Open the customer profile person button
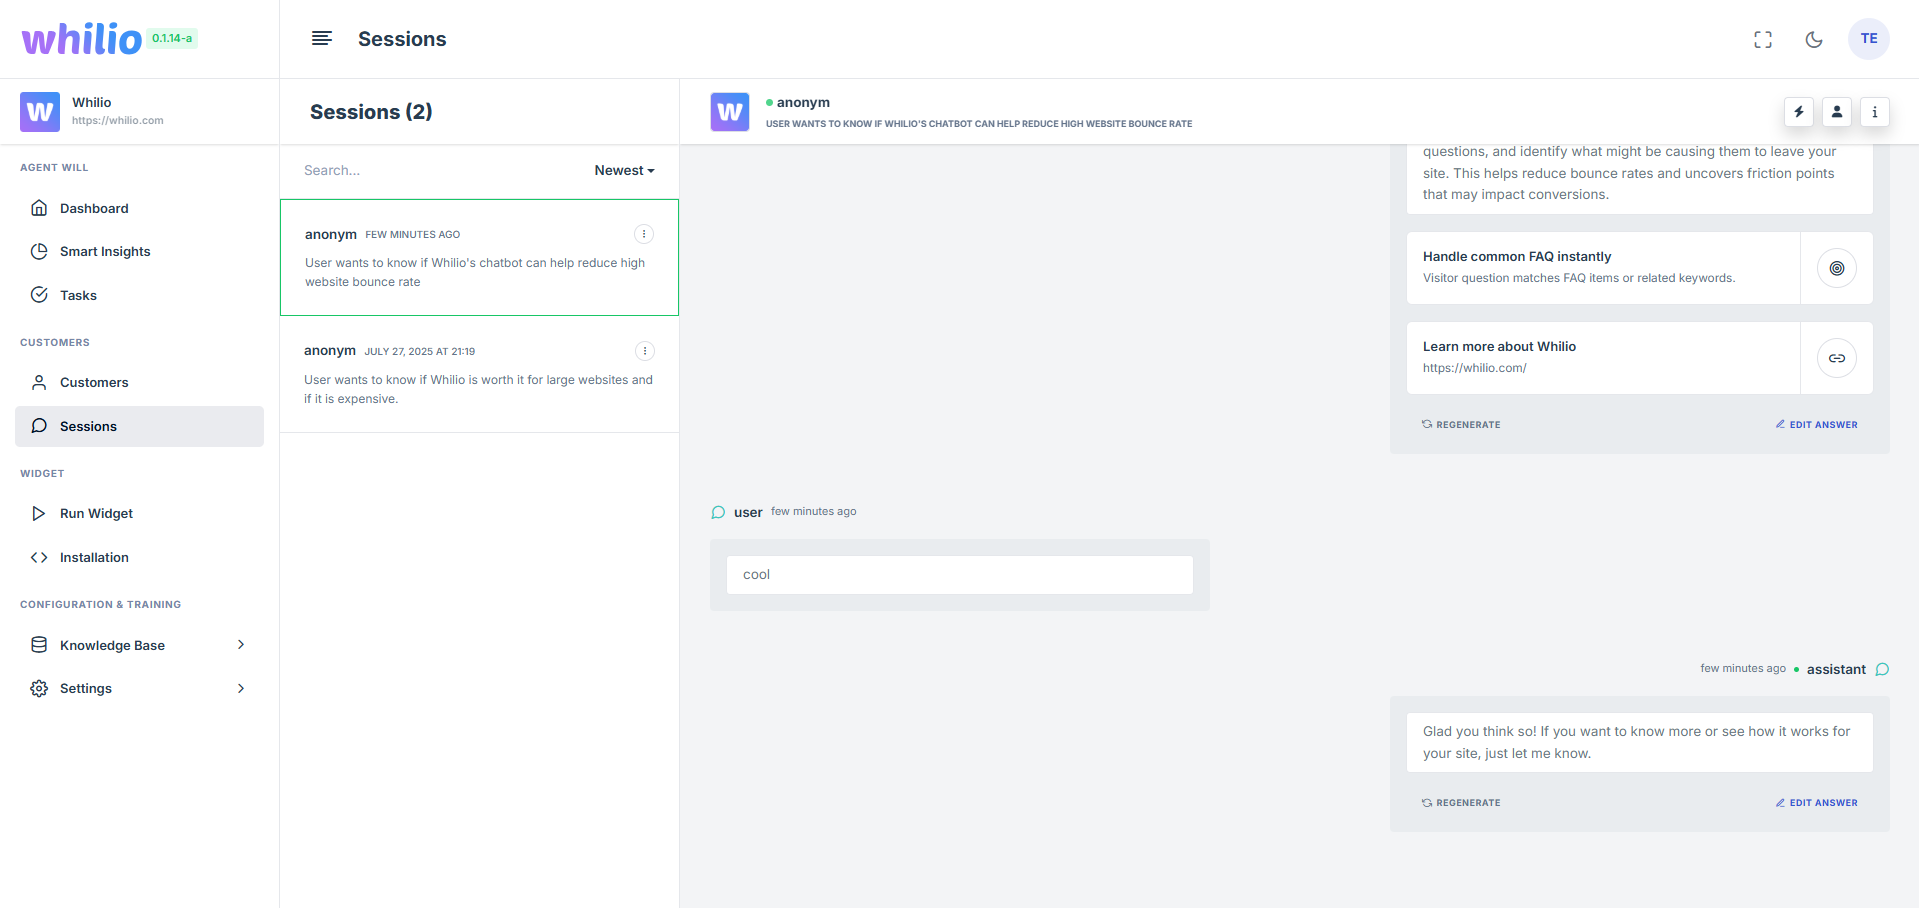This screenshot has height=908, width=1919. (1837, 112)
